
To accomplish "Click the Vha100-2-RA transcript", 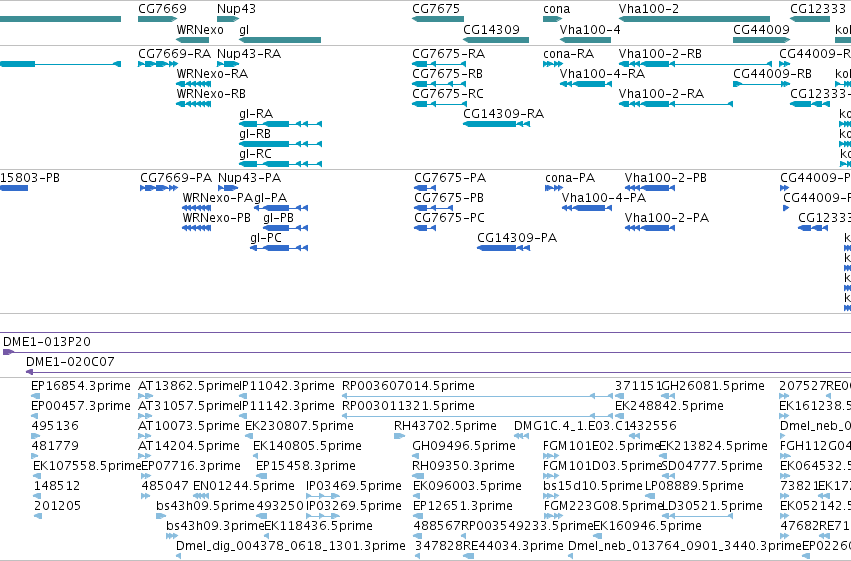I will pyautogui.click(x=676, y=104).
